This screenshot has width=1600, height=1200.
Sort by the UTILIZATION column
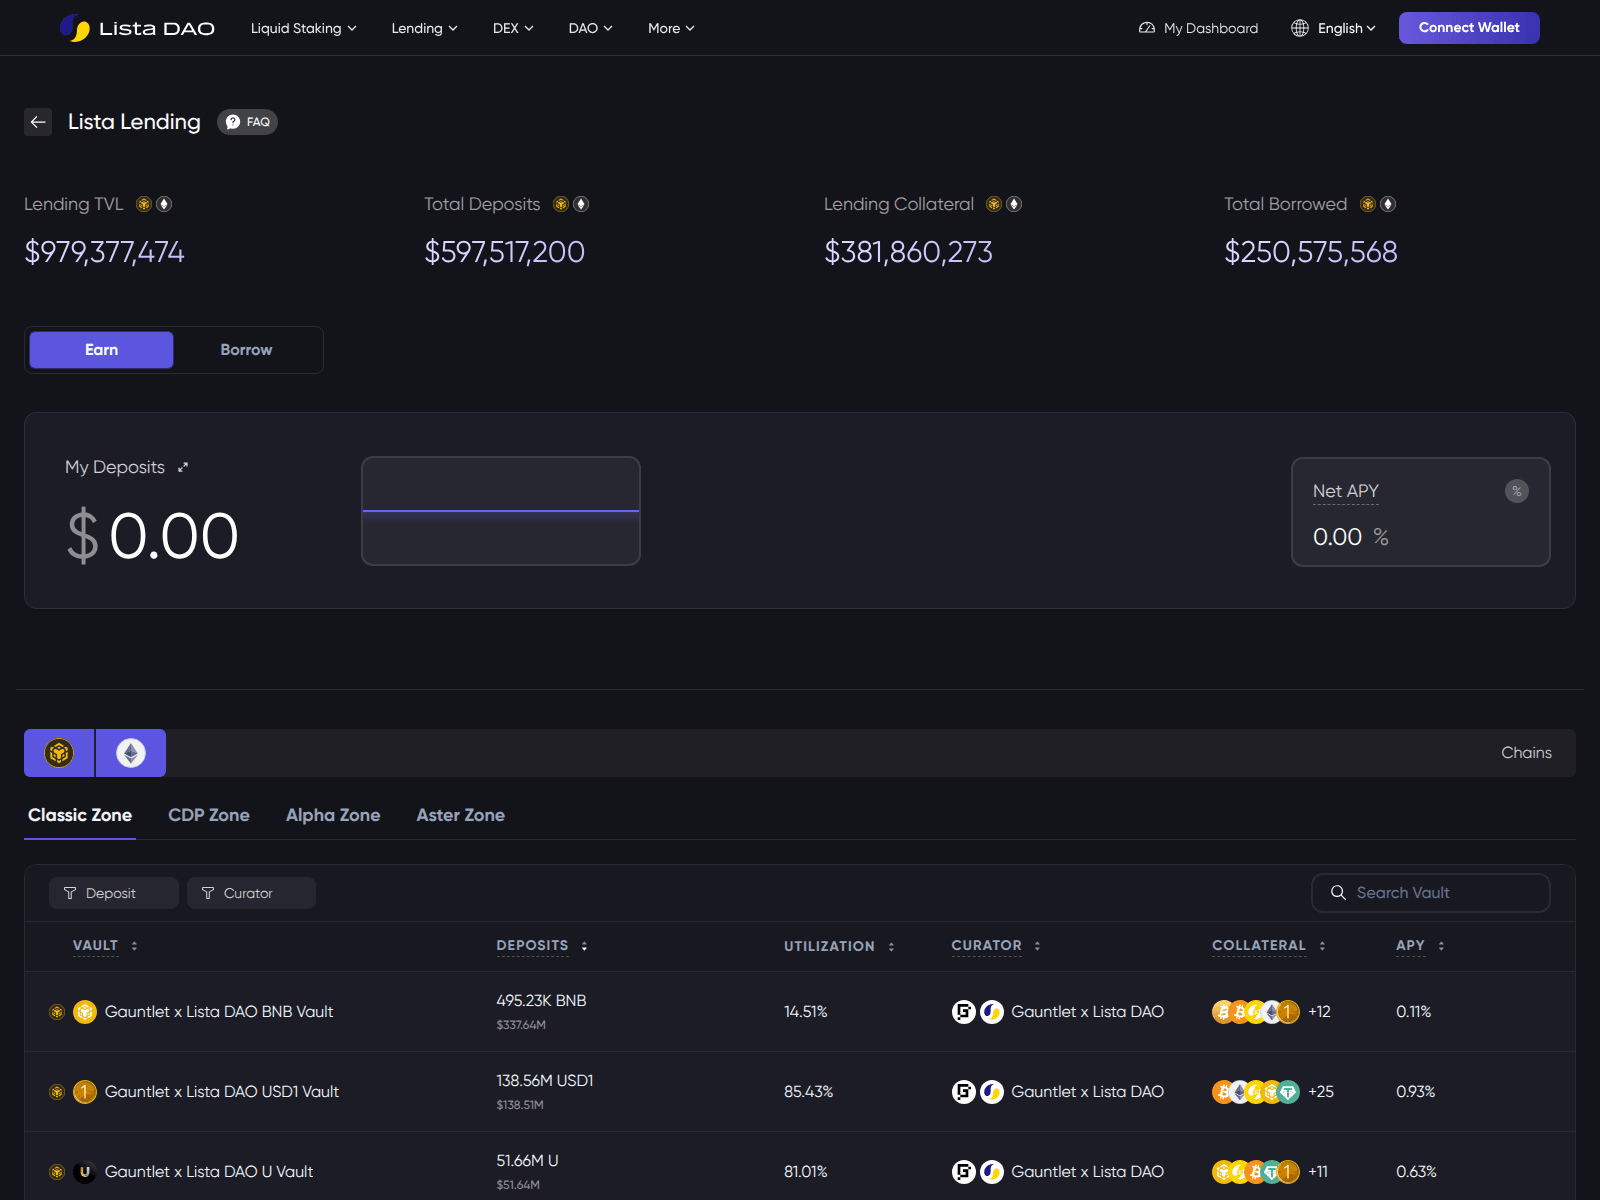tap(839, 946)
